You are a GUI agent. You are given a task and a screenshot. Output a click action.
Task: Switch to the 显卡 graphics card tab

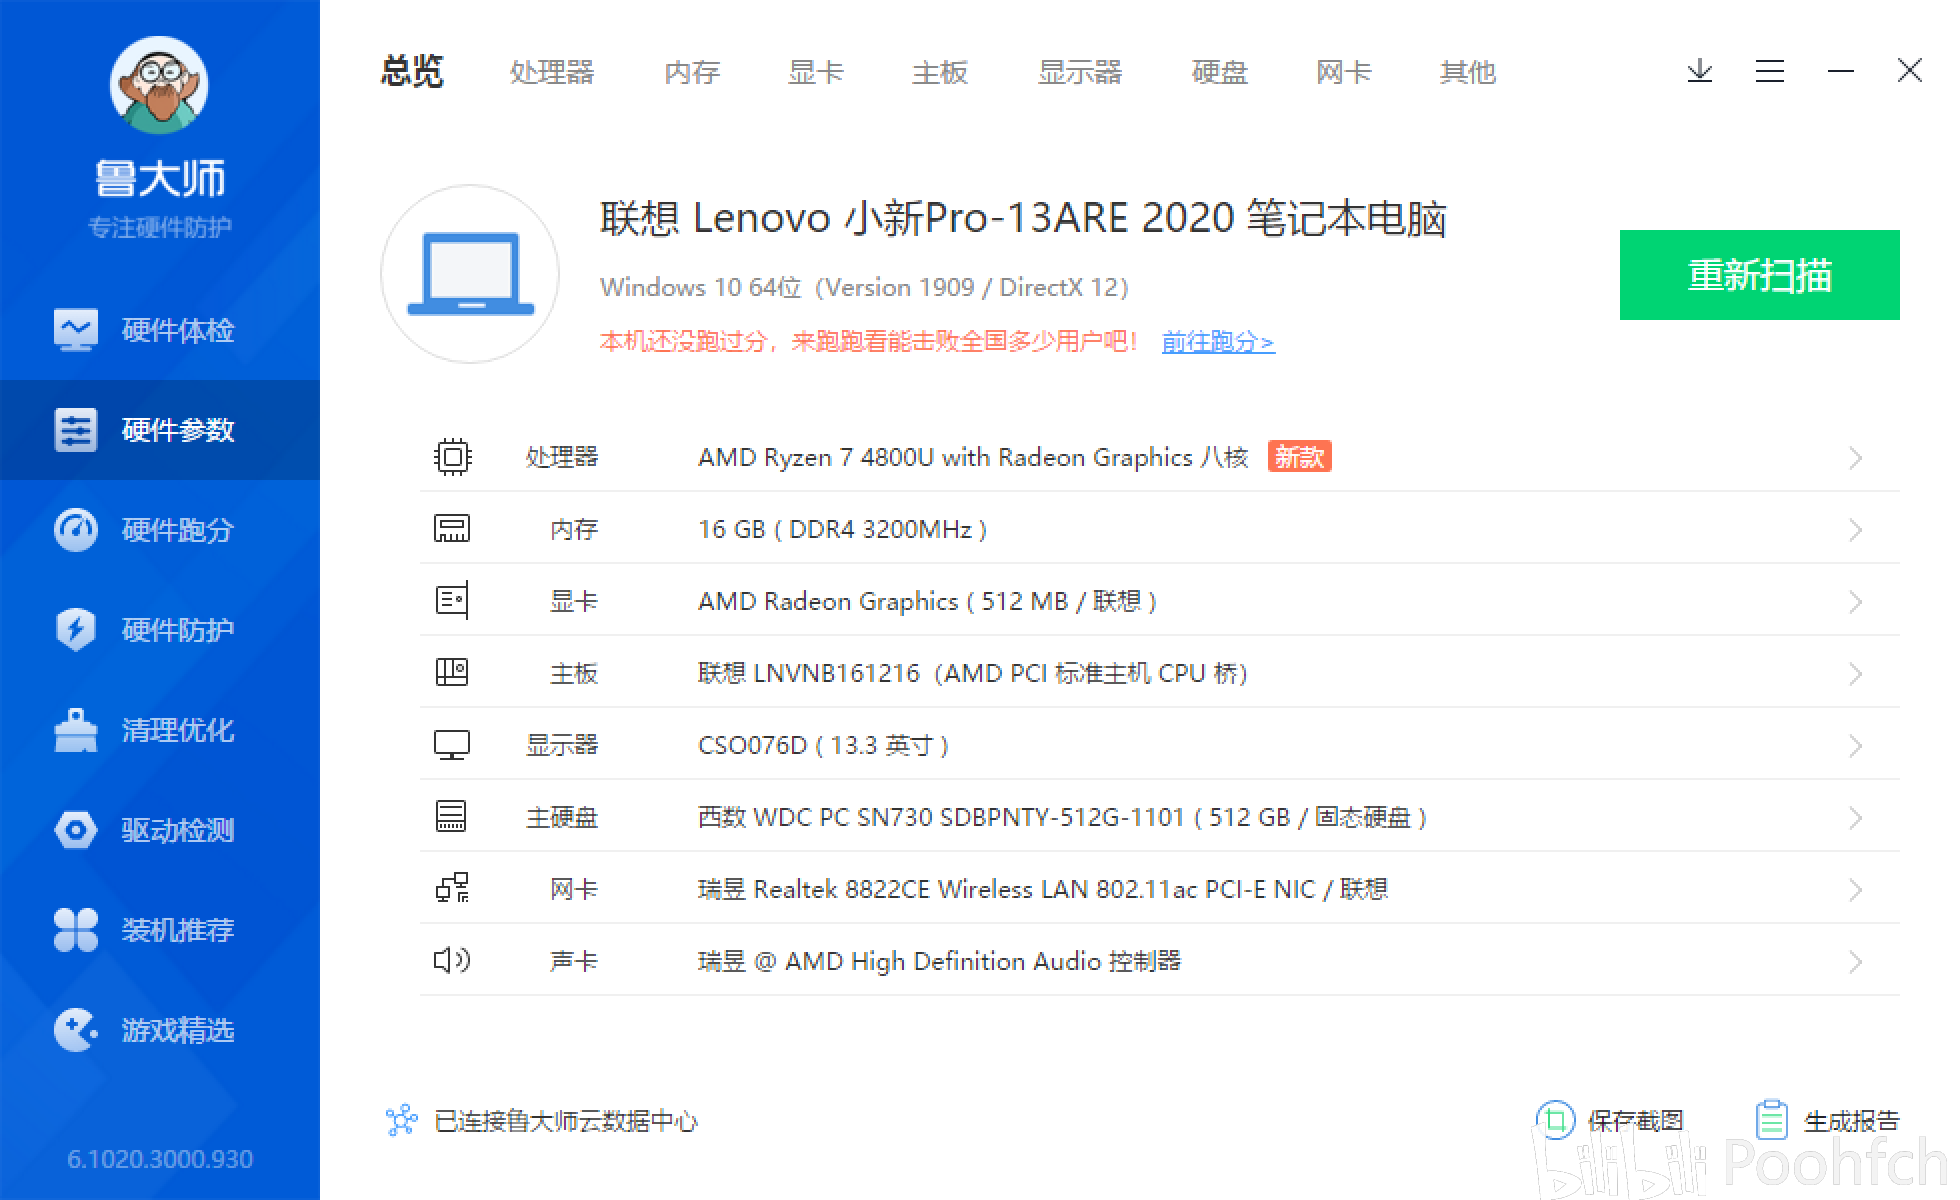click(x=815, y=71)
